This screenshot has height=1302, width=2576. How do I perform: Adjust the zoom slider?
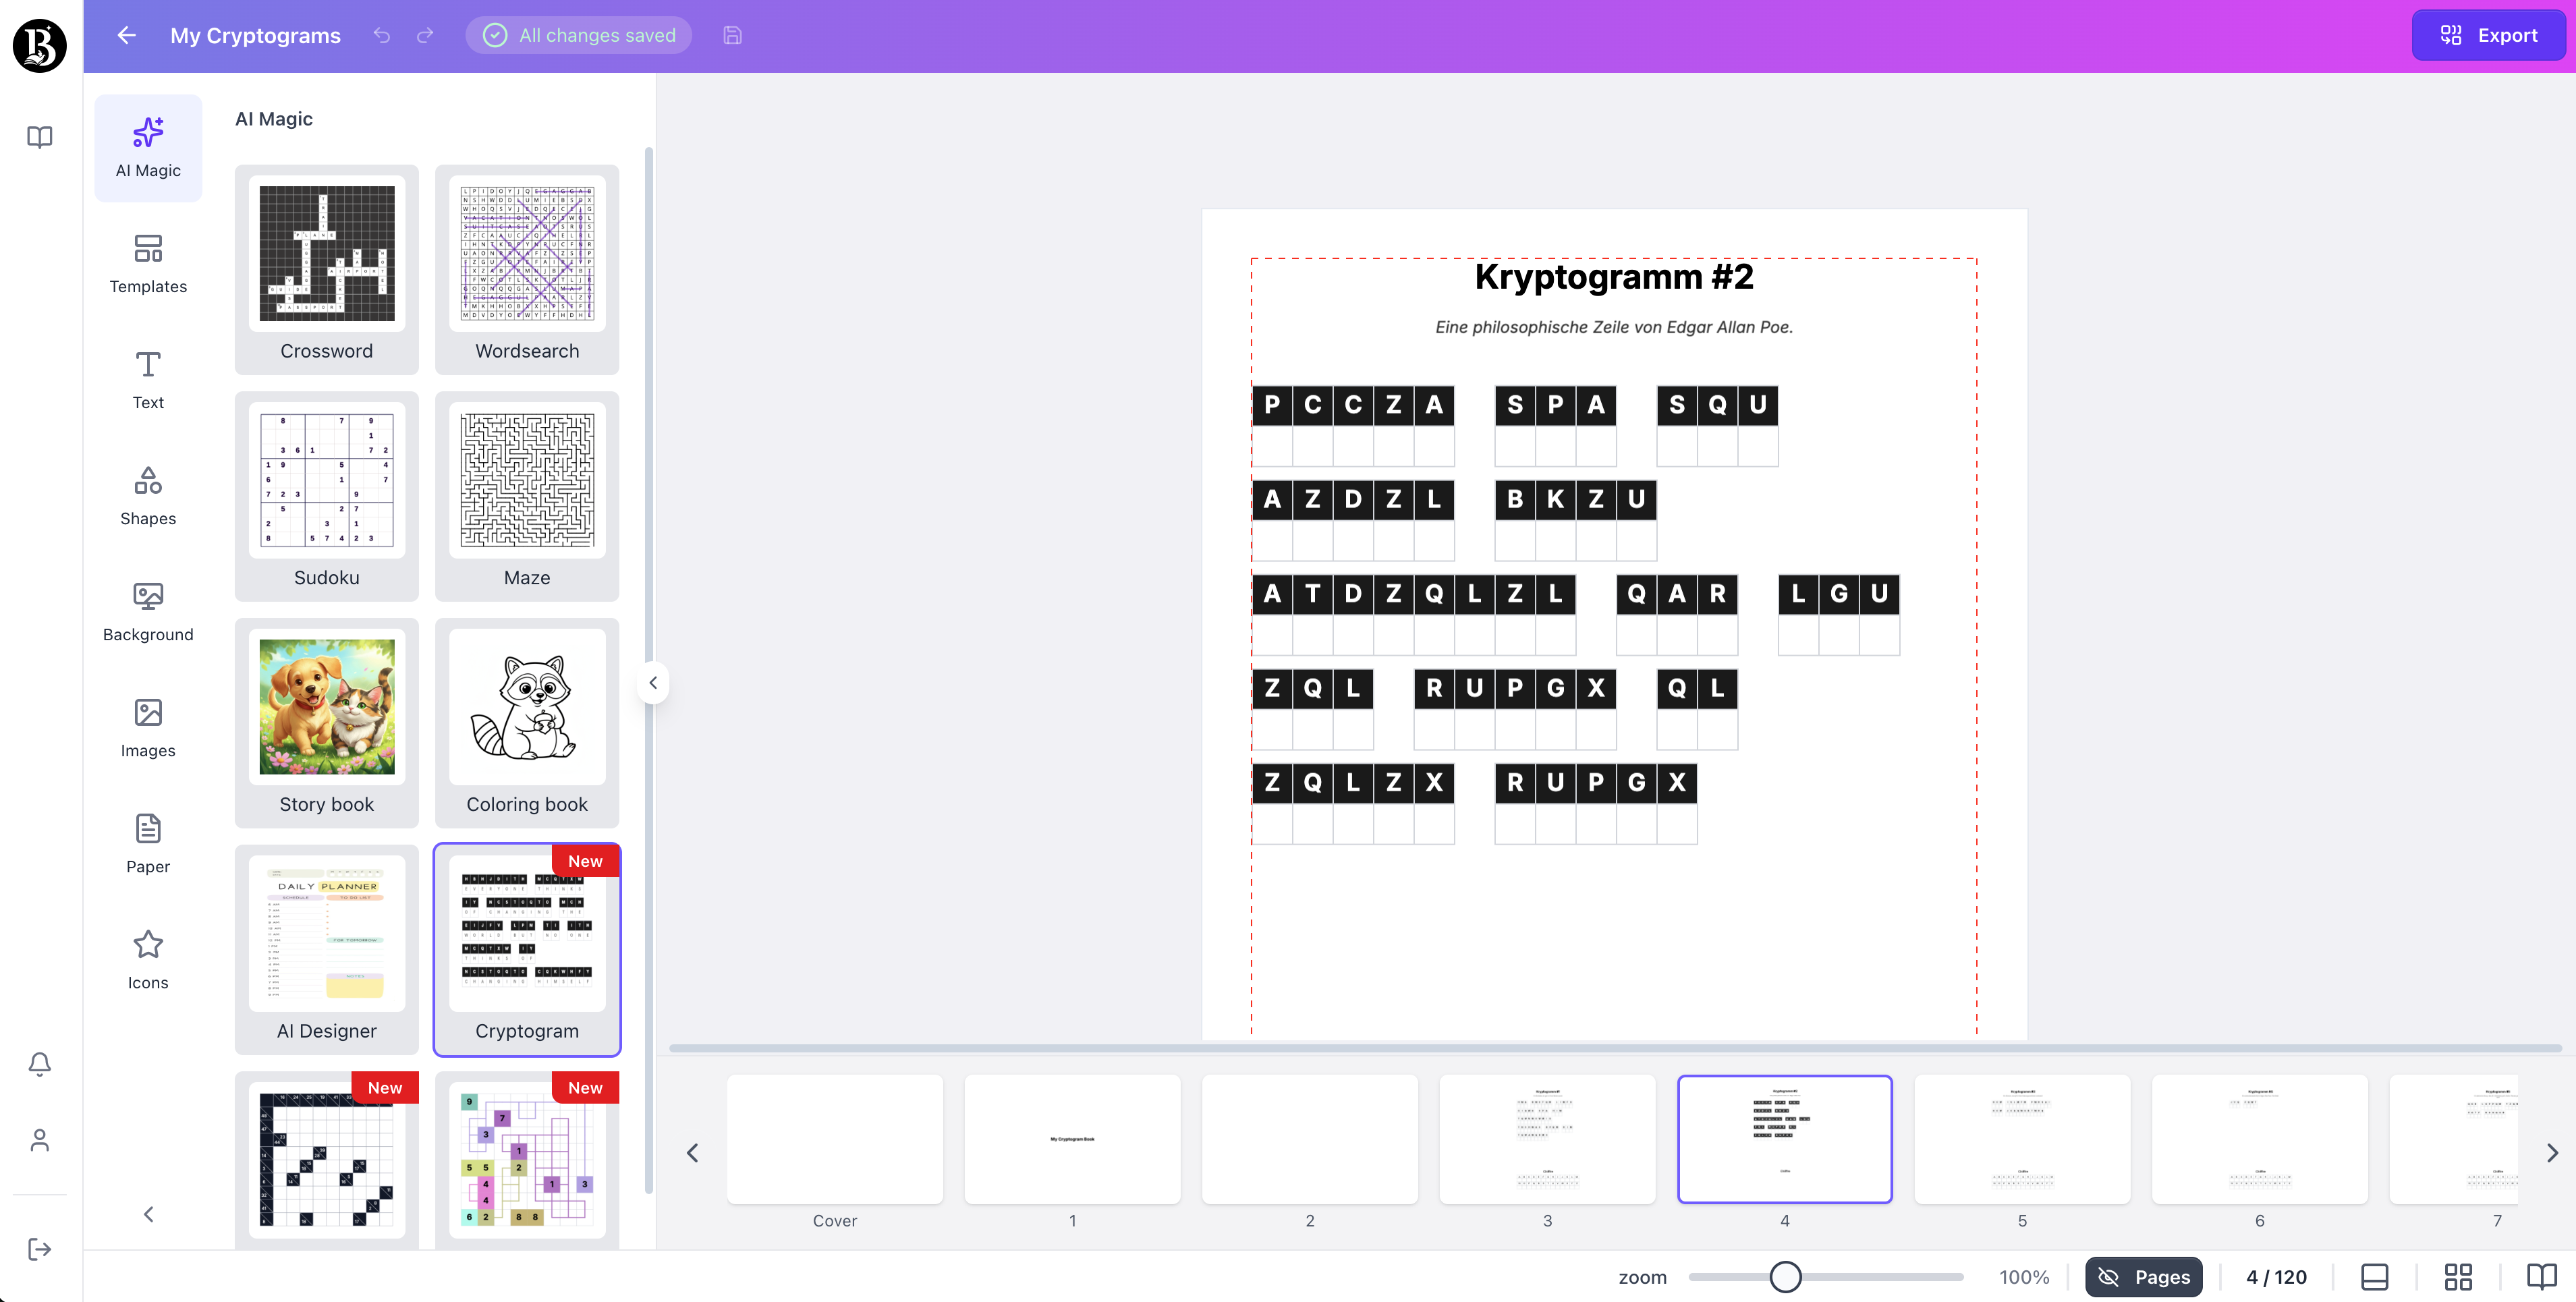(1785, 1276)
